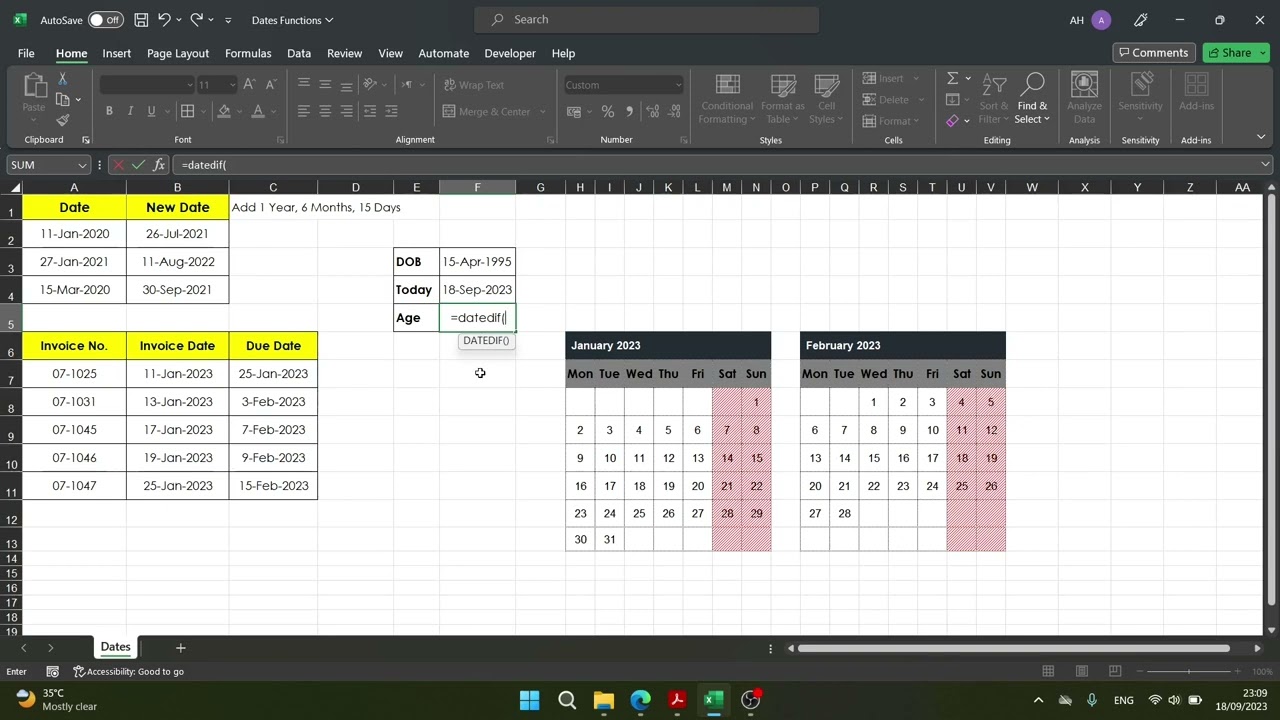Image resolution: width=1280 pixels, height=720 pixels.
Task: Add a new sheet with plus button
Action: tap(180, 648)
